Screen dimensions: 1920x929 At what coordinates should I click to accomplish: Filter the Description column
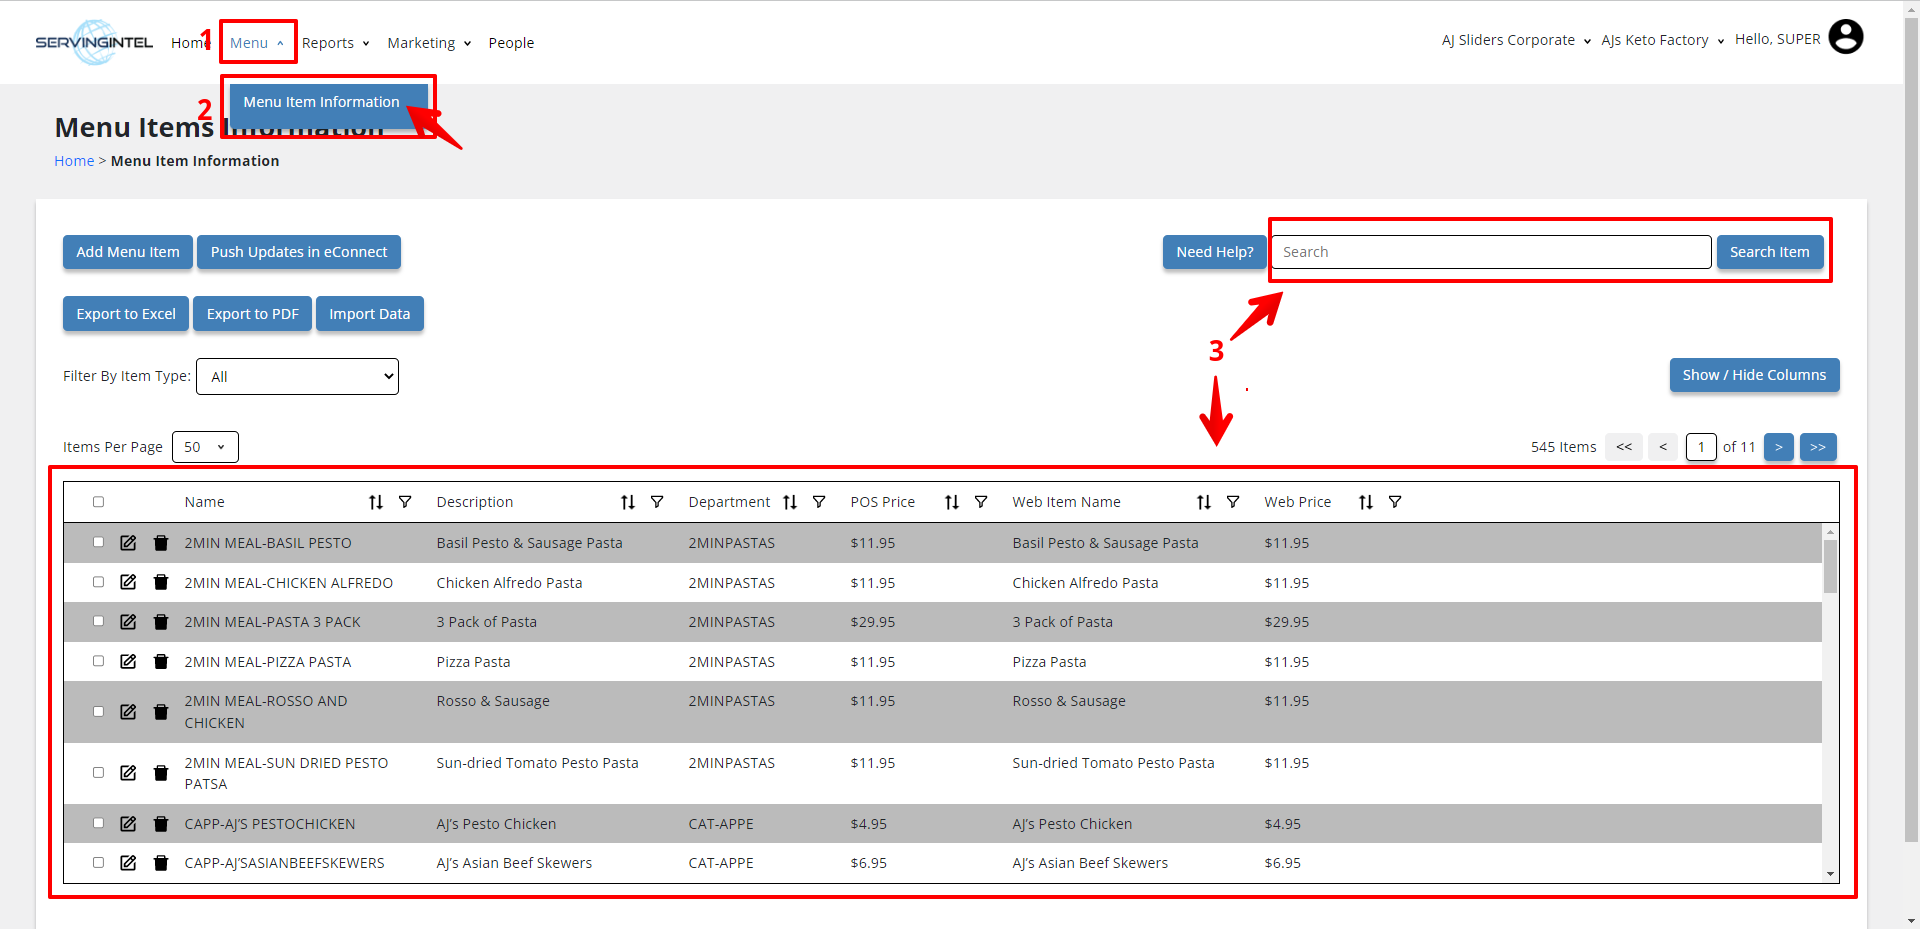(657, 502)
